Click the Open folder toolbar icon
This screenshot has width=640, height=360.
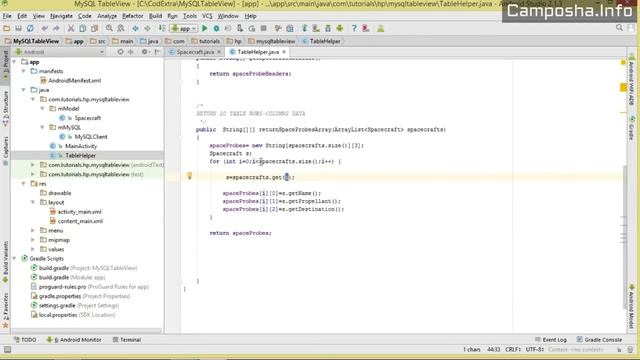pos(7,28)
